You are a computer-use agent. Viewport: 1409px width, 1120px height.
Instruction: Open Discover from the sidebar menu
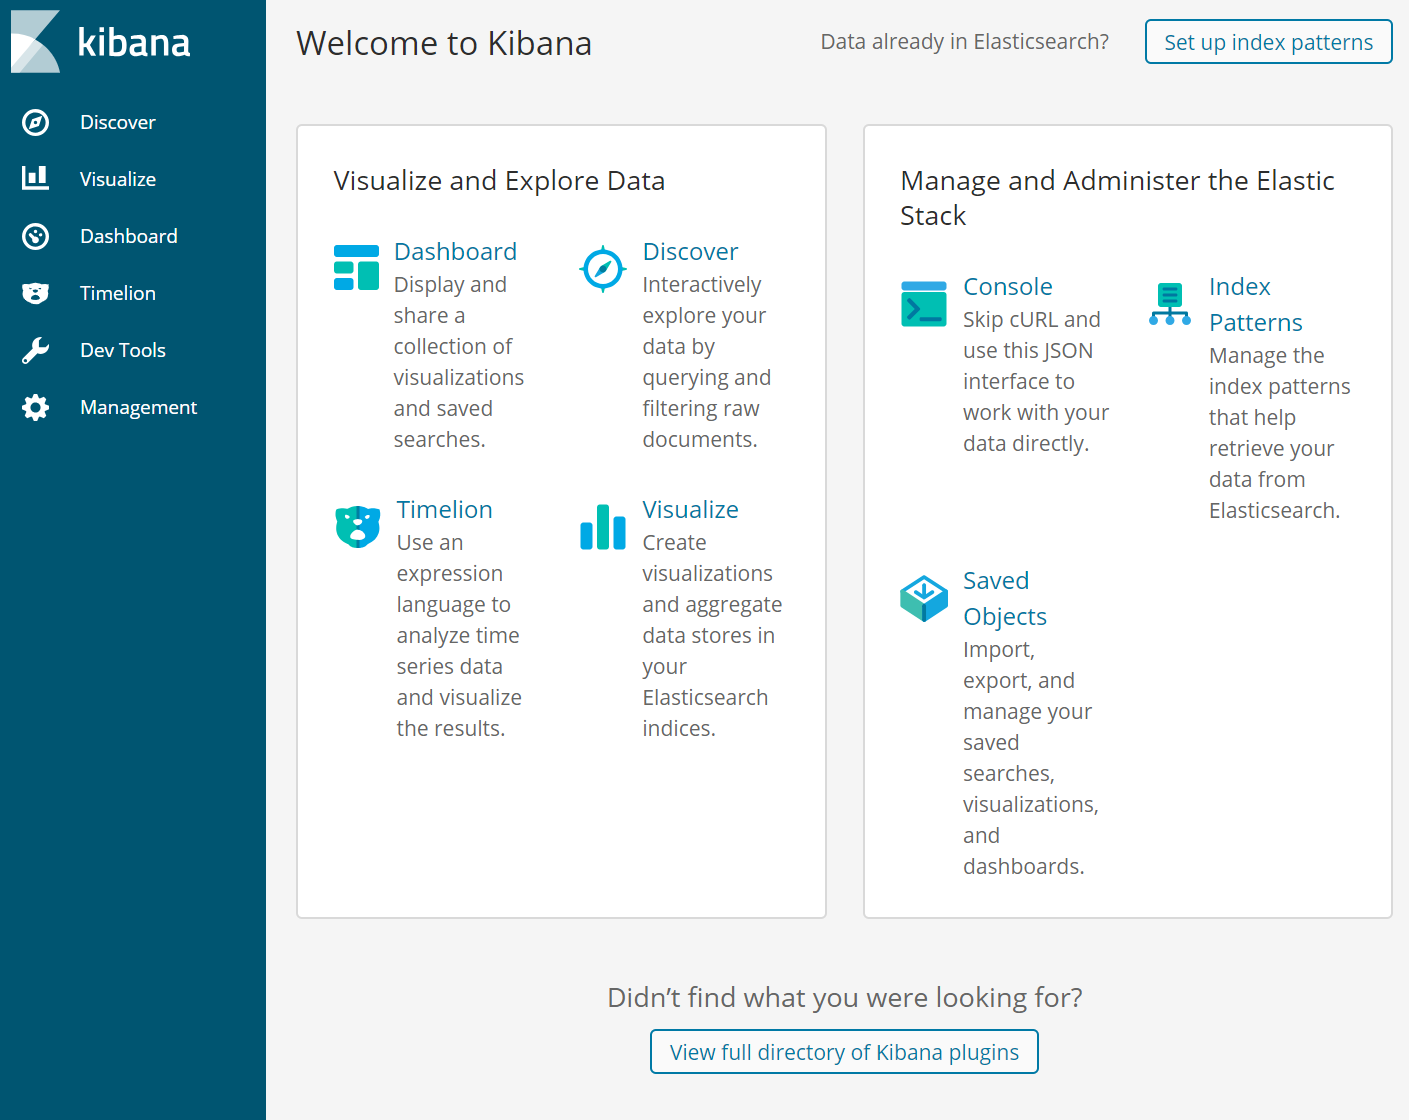[118, 123]
